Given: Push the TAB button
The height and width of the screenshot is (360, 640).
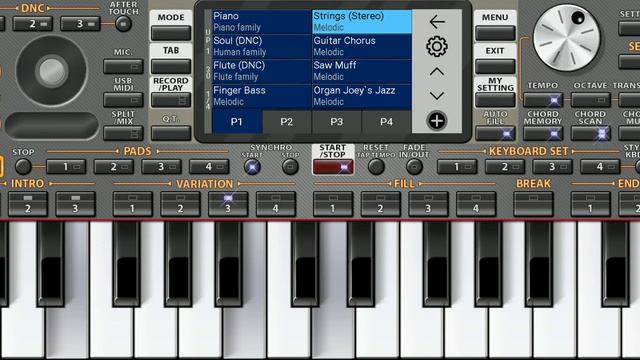Looking at the screenshot, I should (x=171, y=66).
